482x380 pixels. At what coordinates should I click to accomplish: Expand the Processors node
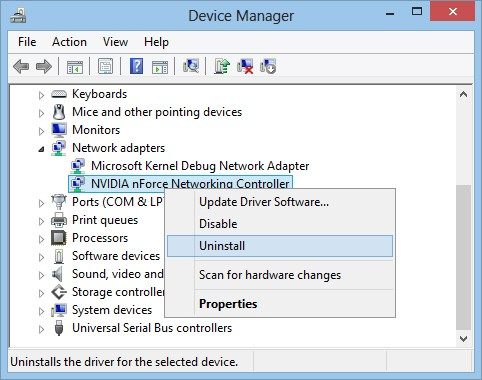tap(41, 239)
